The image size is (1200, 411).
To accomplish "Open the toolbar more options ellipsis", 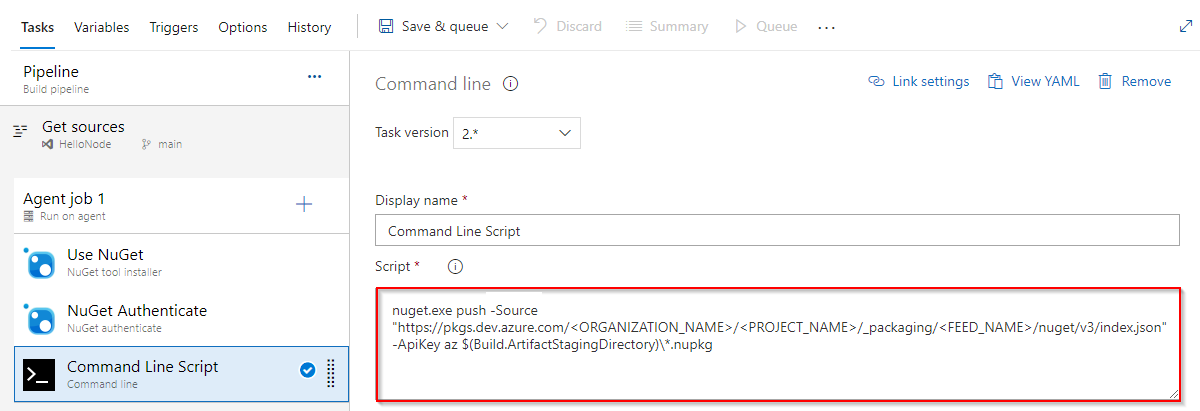I will [x=826, y=28].
